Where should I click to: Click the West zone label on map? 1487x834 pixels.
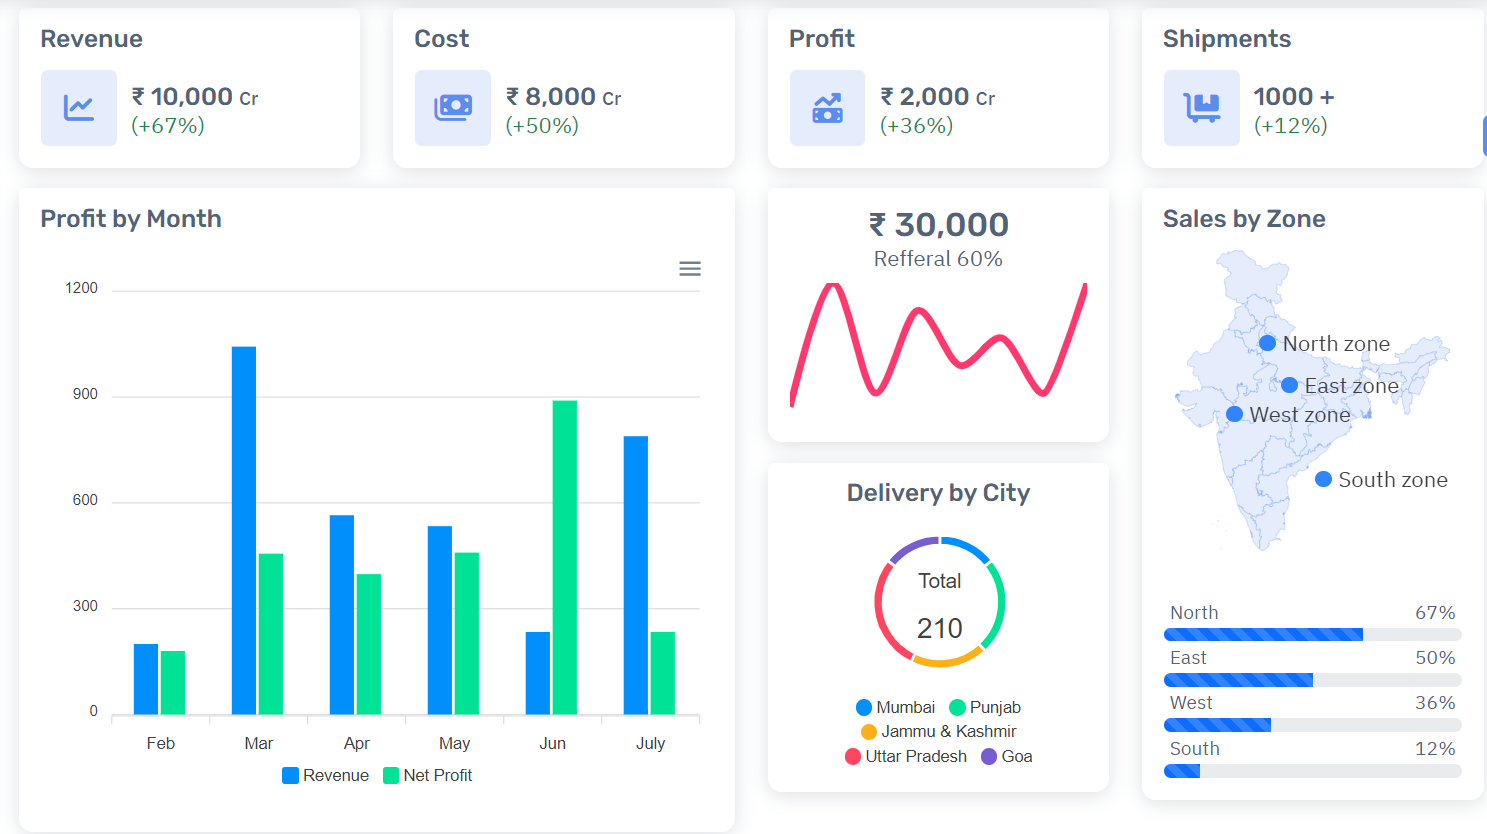1298,414
